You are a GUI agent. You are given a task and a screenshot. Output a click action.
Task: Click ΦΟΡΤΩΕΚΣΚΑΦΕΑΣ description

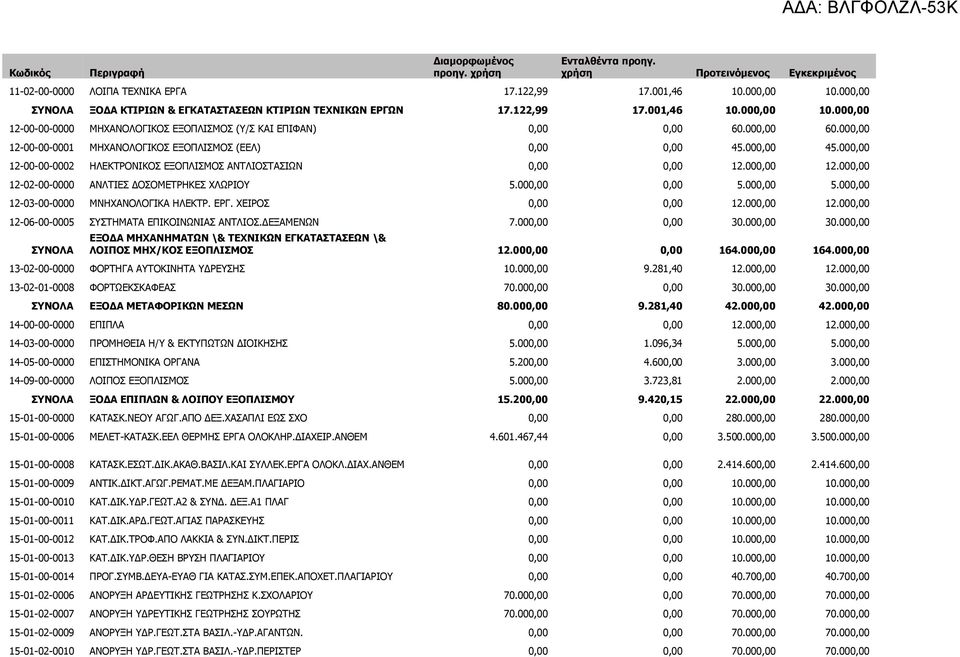[132, 288]
